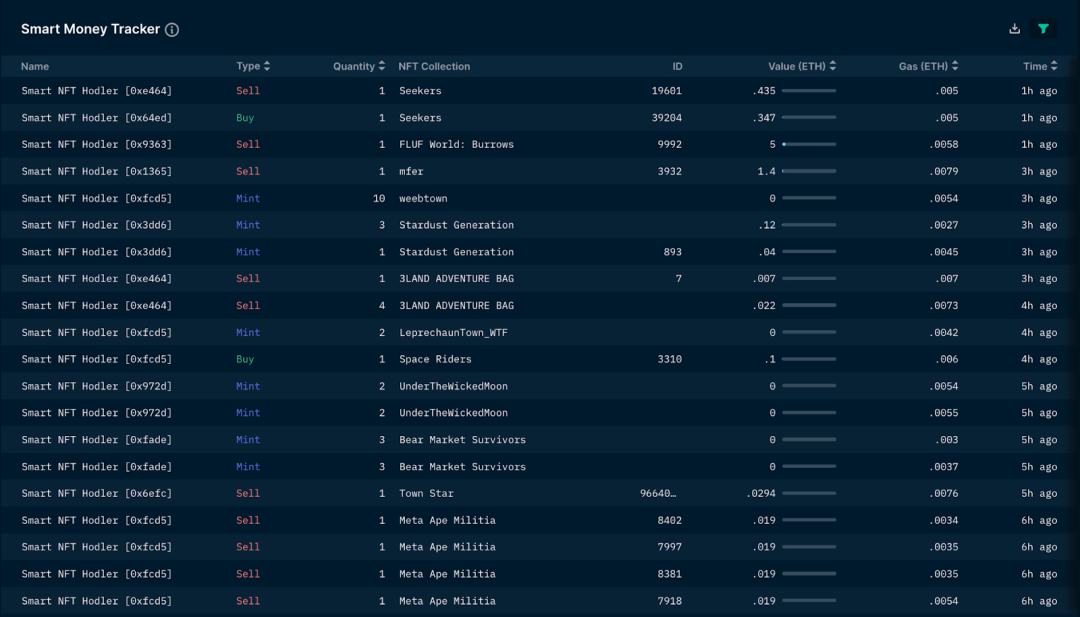Open Smart NFT Hodler [0x6efc] wallet

[96, 494]
